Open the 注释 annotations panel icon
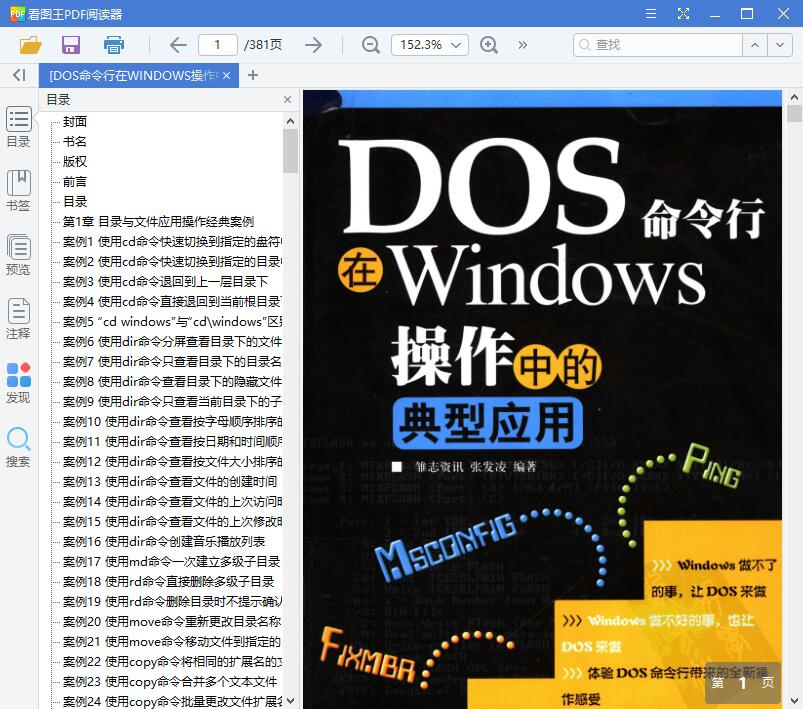This screenshot has height=709, width=803. (x=18, y=319)
